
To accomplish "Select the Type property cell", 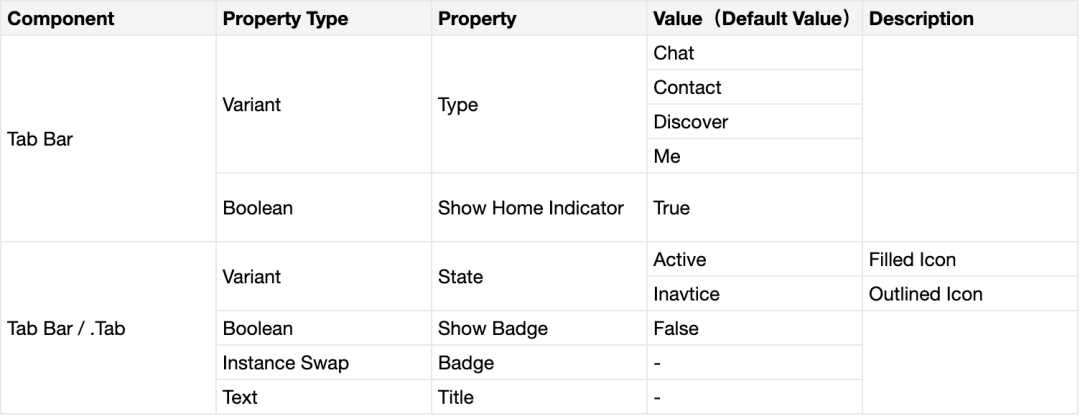I will [x=539, y=104].
